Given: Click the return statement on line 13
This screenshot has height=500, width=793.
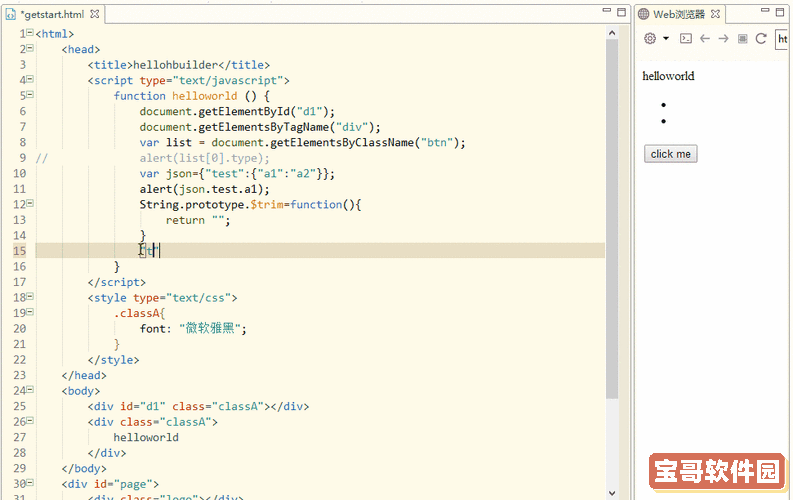Looking at the screenshot, I should 198,220.
